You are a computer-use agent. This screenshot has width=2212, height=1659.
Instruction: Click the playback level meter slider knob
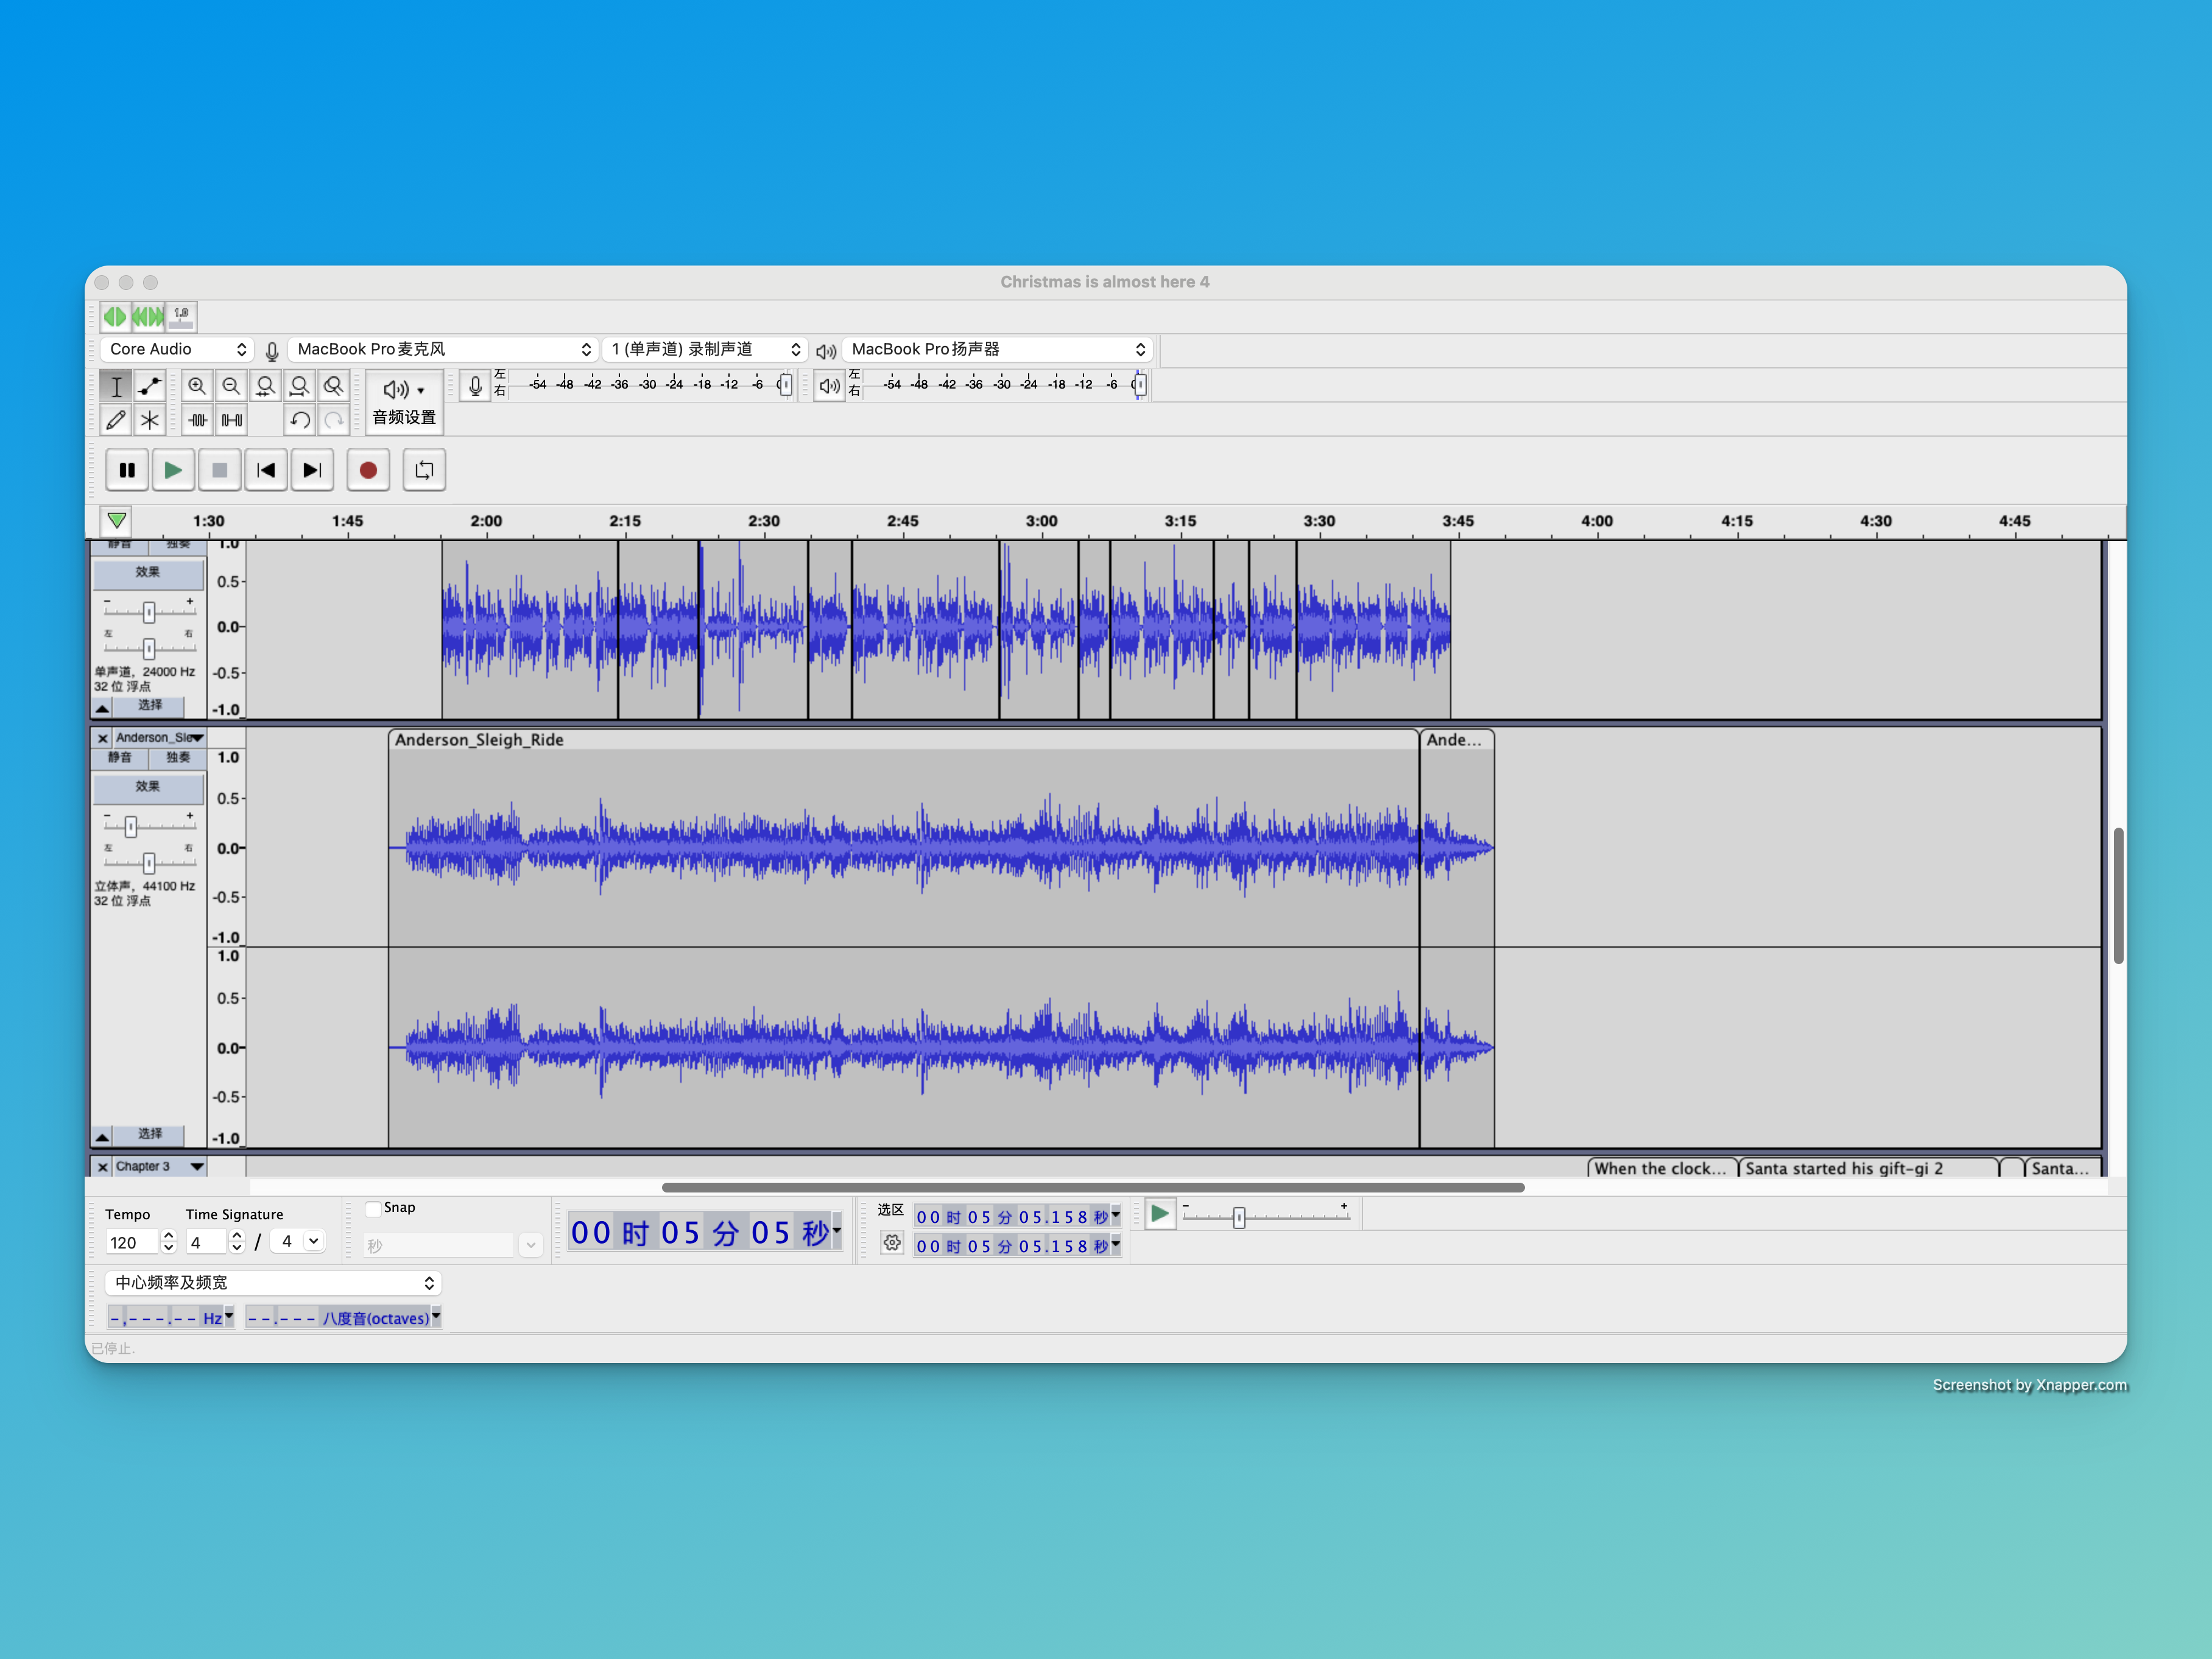pyautogui.click(x=1139, y=385)
